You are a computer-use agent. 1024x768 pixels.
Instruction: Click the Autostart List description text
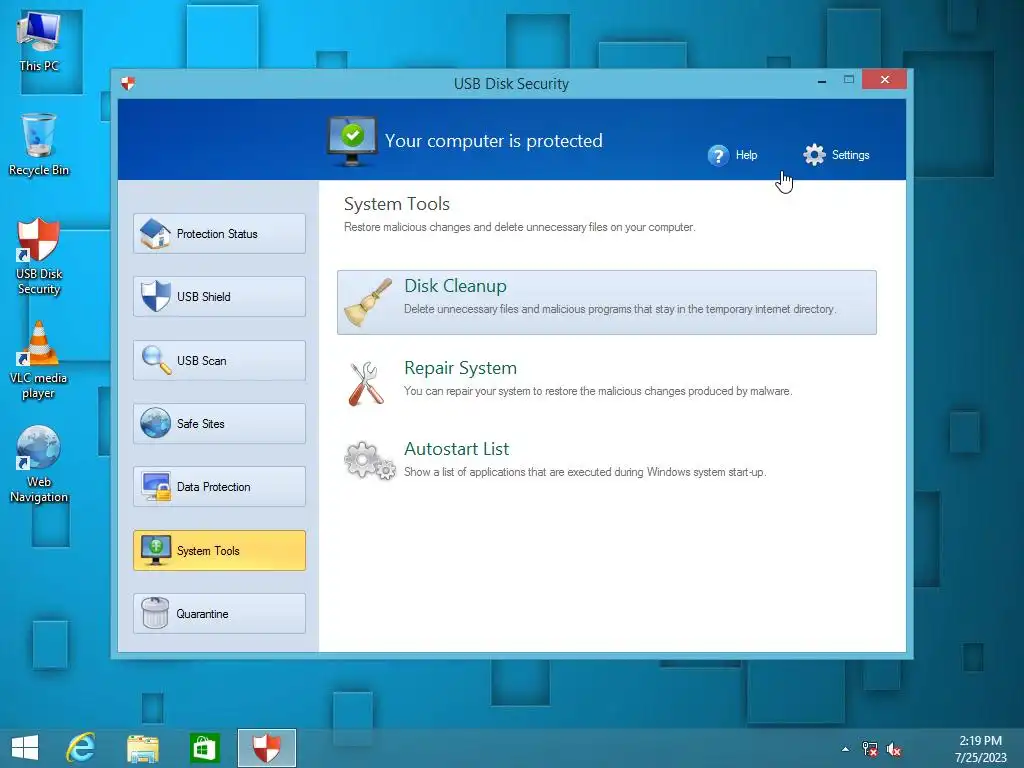point(584,472)
